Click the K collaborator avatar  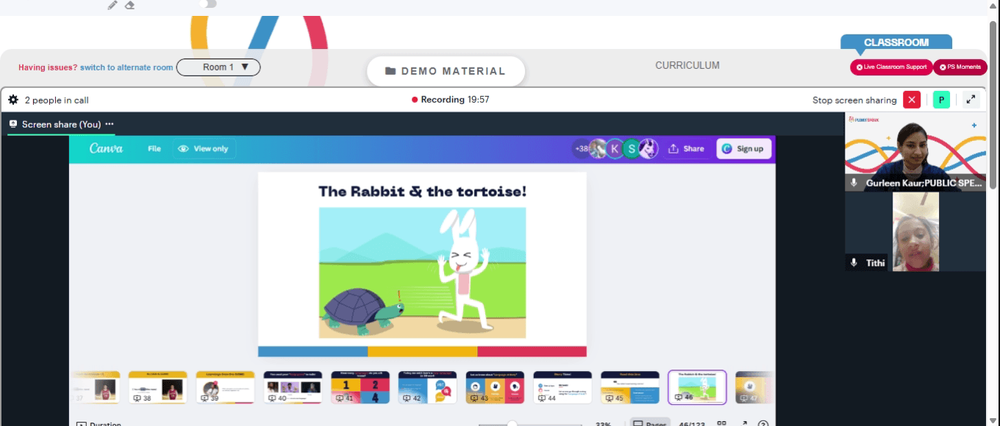pyautogui.click(x=615, y=149)
